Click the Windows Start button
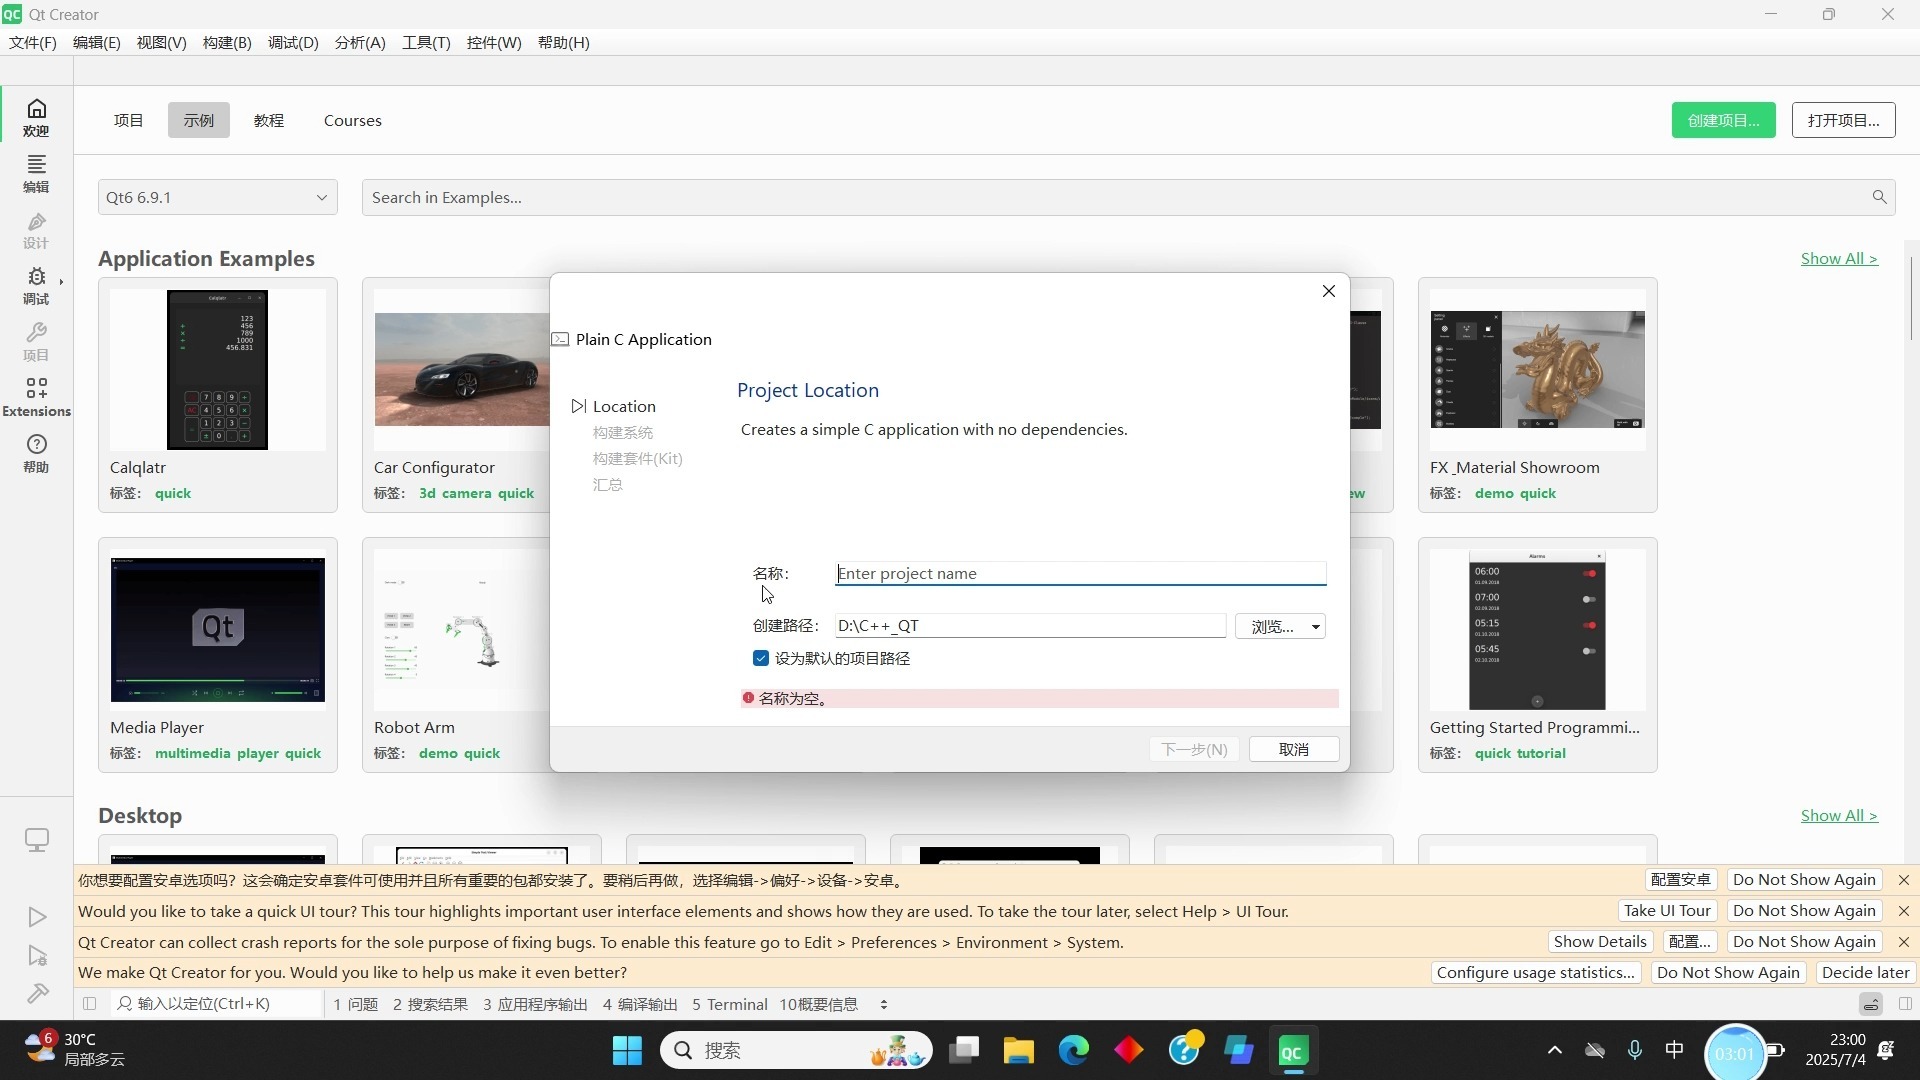 [x=627, y=1051]
